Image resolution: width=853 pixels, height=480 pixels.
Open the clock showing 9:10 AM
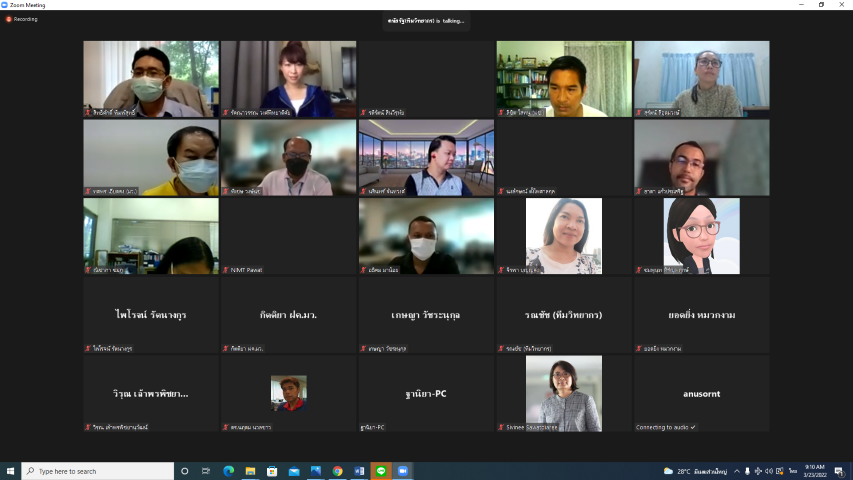816,471
